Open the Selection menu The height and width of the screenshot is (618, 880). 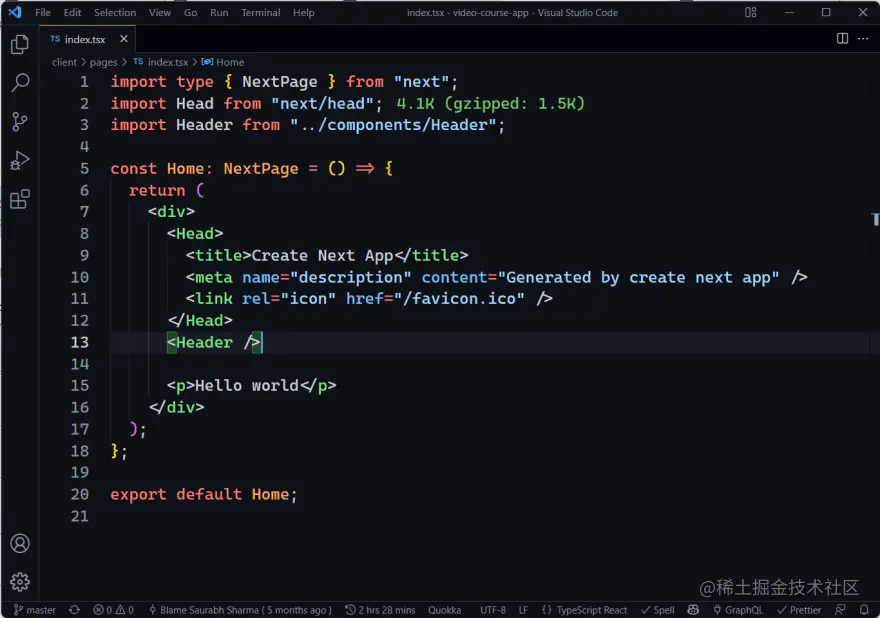click(114, 12)
